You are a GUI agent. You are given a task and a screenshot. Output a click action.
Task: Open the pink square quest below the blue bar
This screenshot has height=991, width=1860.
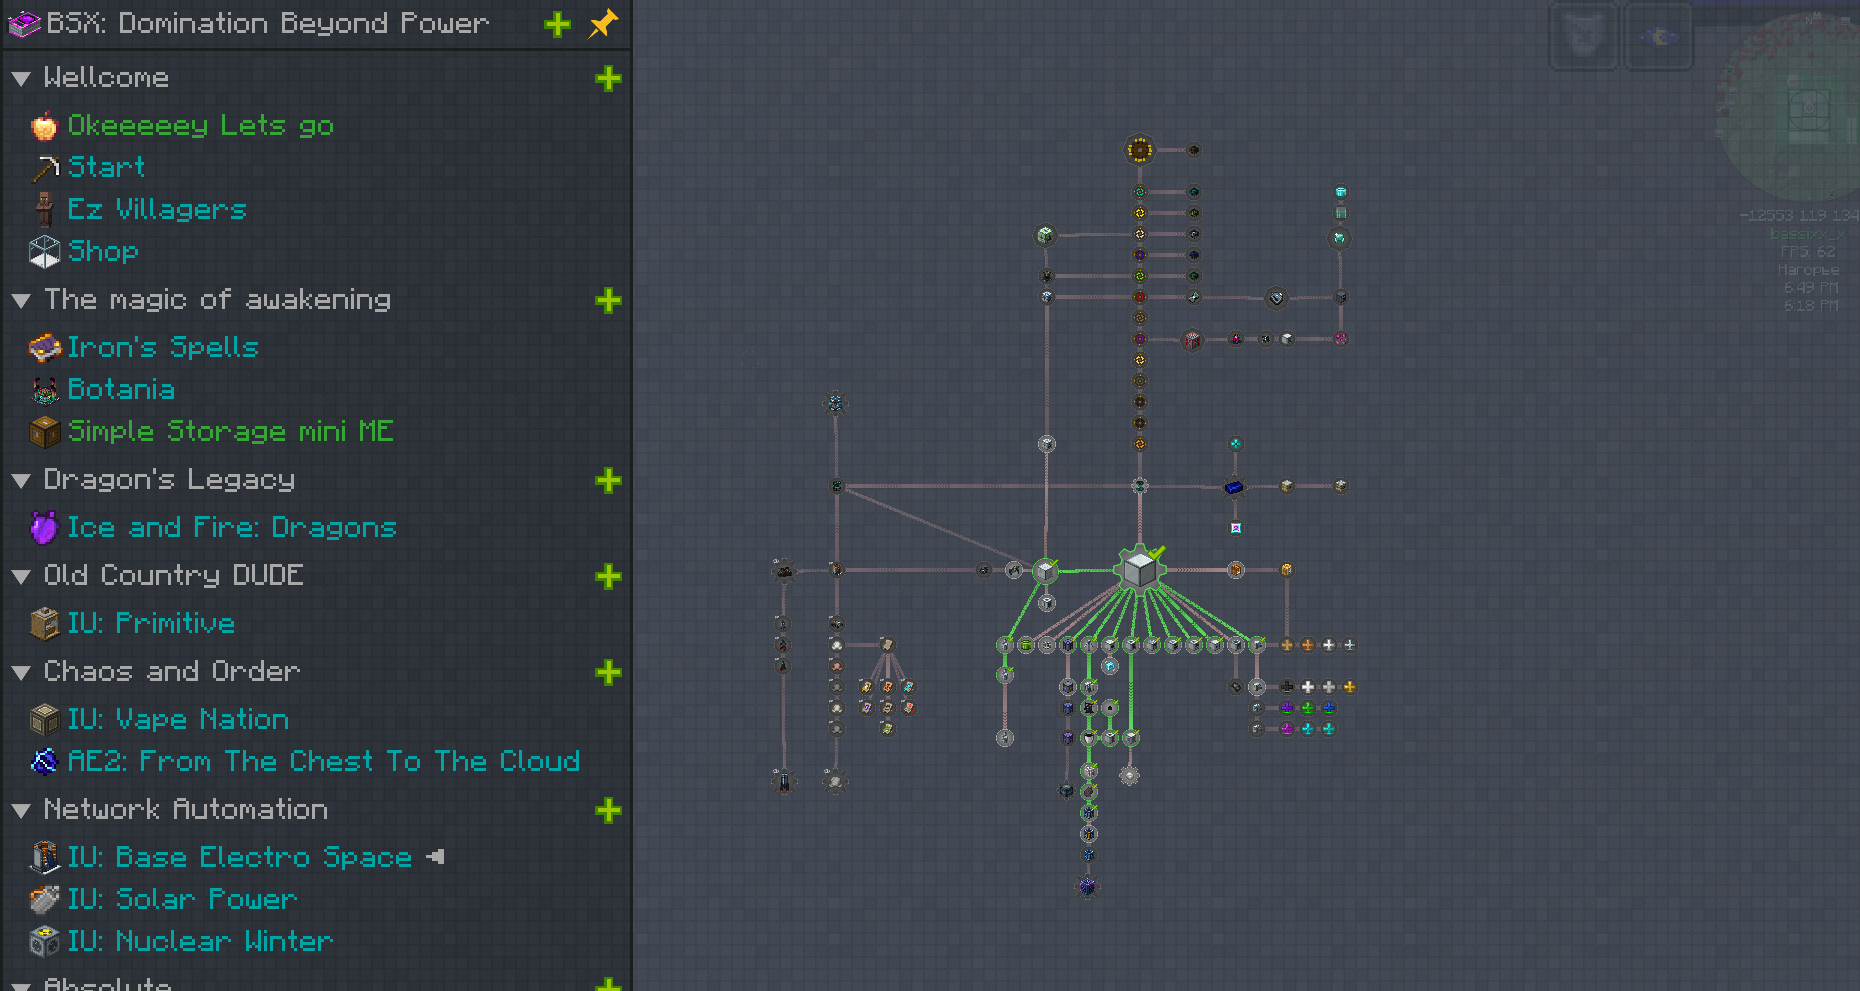pos(1236,528)
